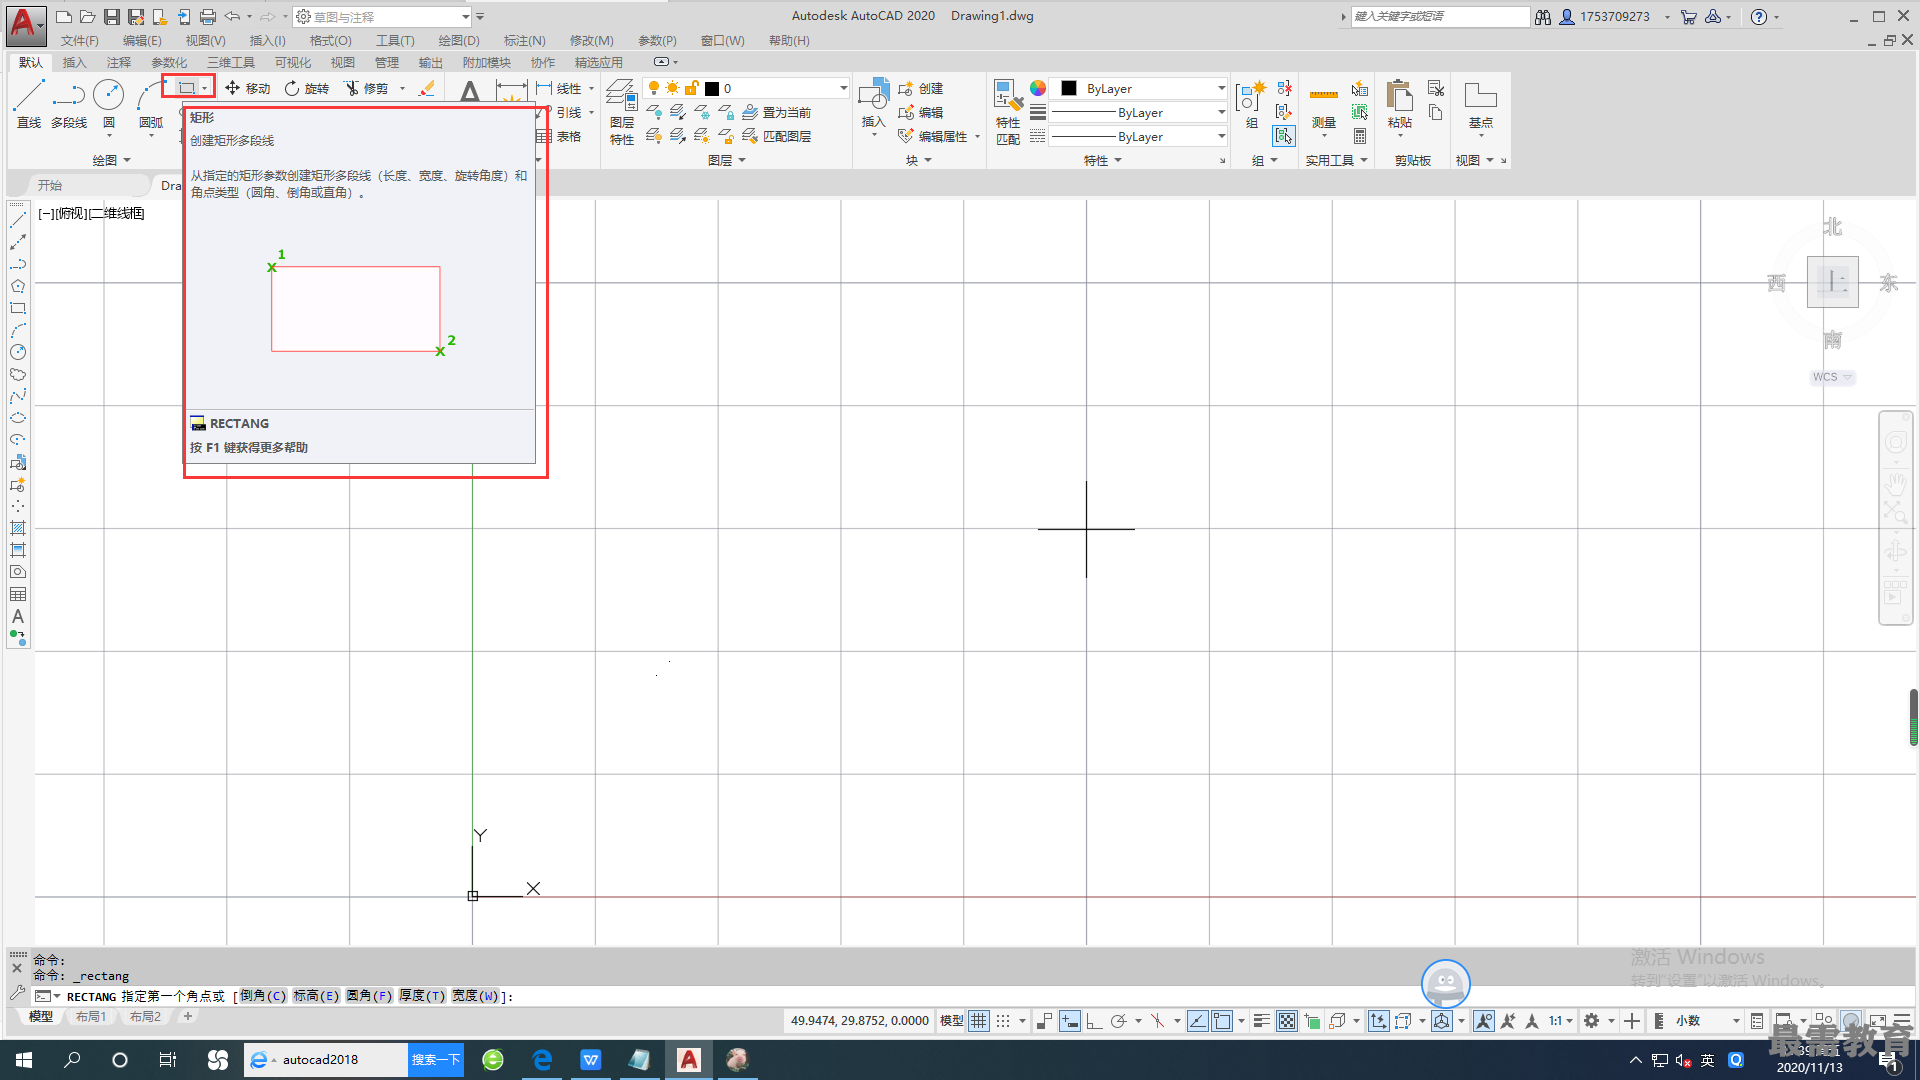Click the 旋转 (Rotate) tool
This screenshot has height=1080, width=1920.
(x=306, y=88)
